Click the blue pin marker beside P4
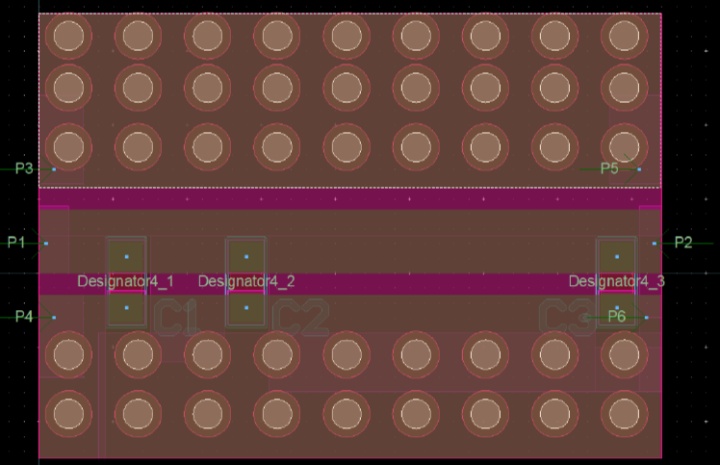 point(54,317)
